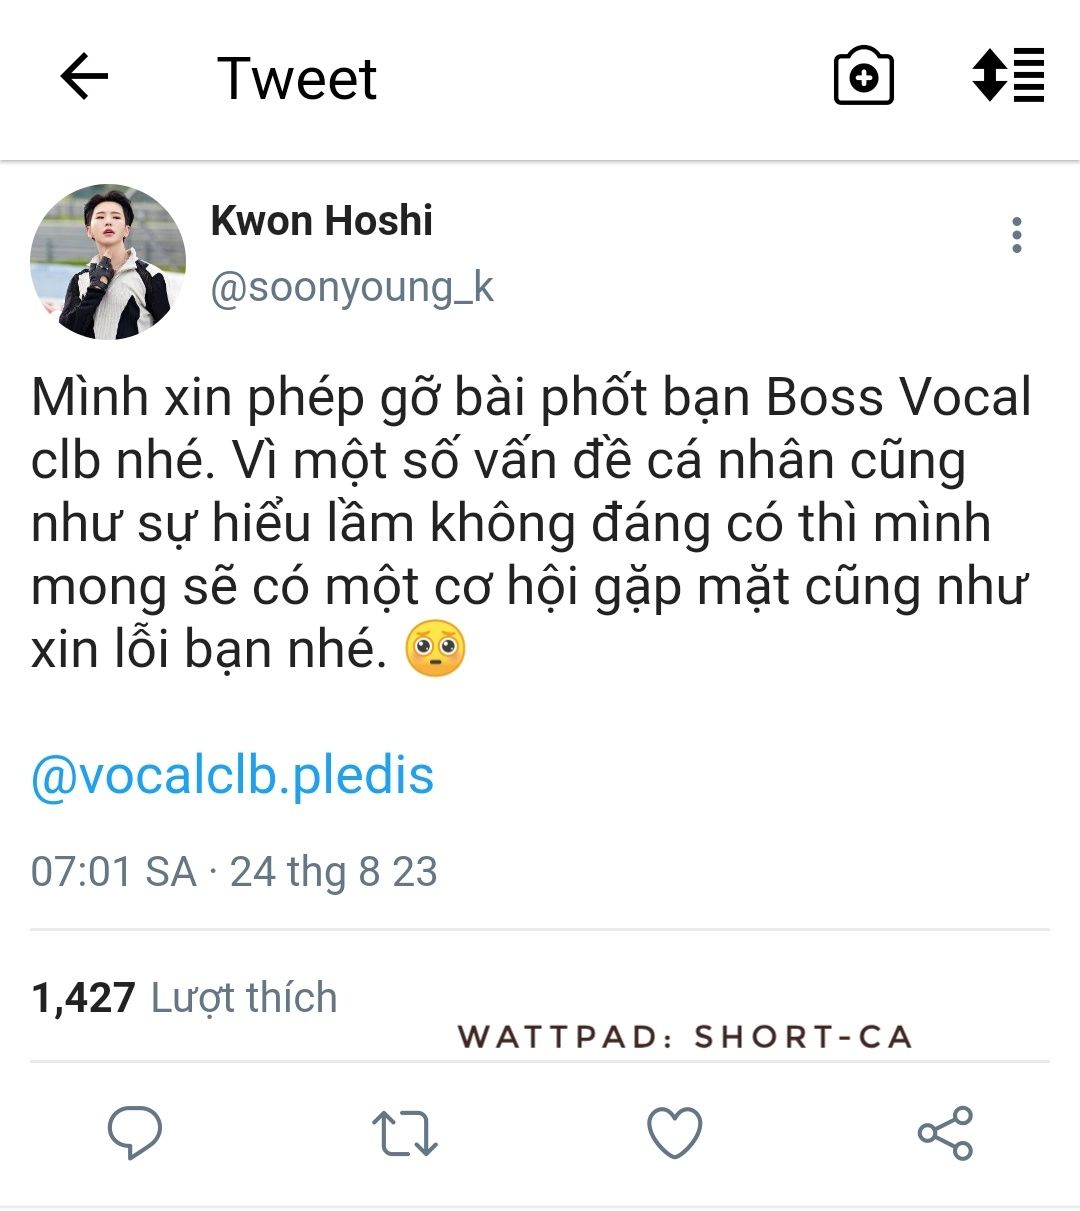The image size is (1080, 1211).
Task: Share the tweet via share icon
Action: coord(945,1133)
